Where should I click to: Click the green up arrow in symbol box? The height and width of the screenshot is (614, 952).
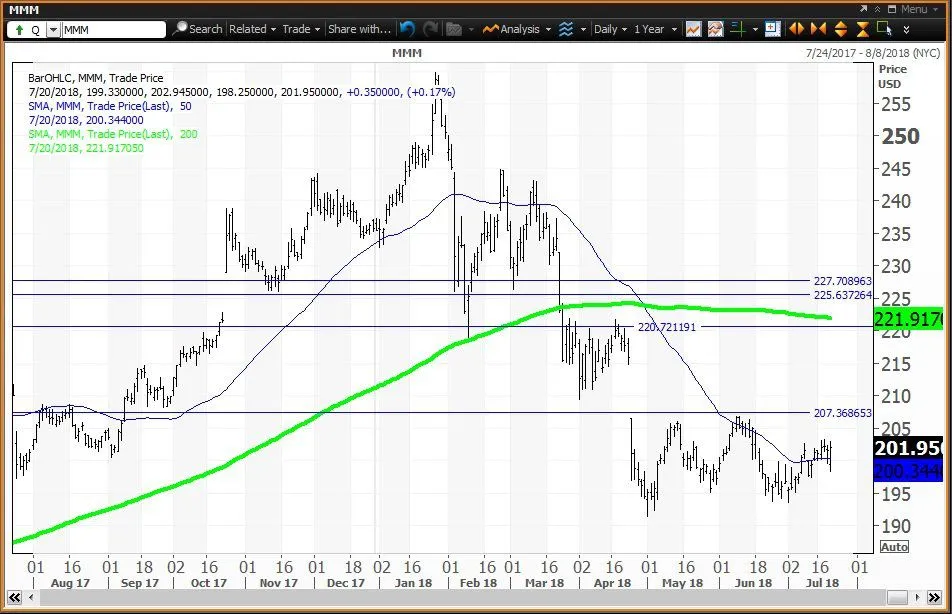19,29
